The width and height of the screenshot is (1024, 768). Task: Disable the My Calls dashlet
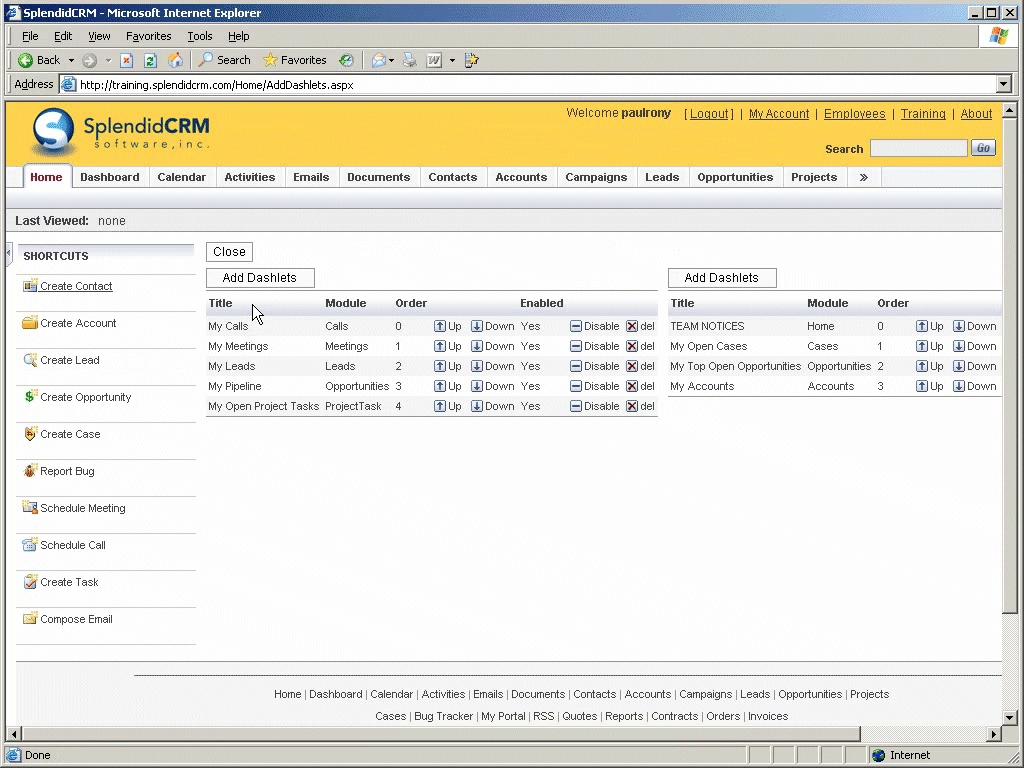595,326
